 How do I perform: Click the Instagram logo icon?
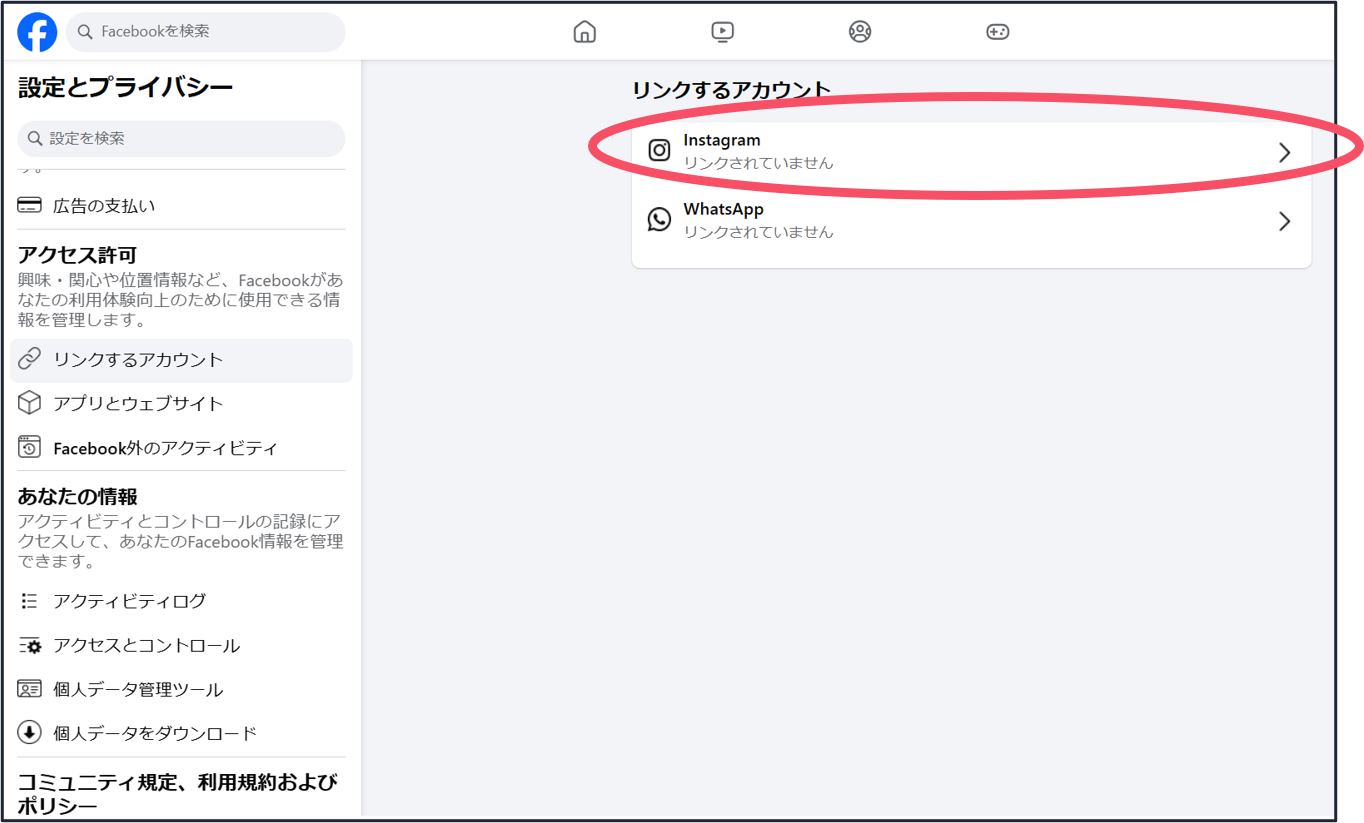pyautogui.click(x=659, y=151)
